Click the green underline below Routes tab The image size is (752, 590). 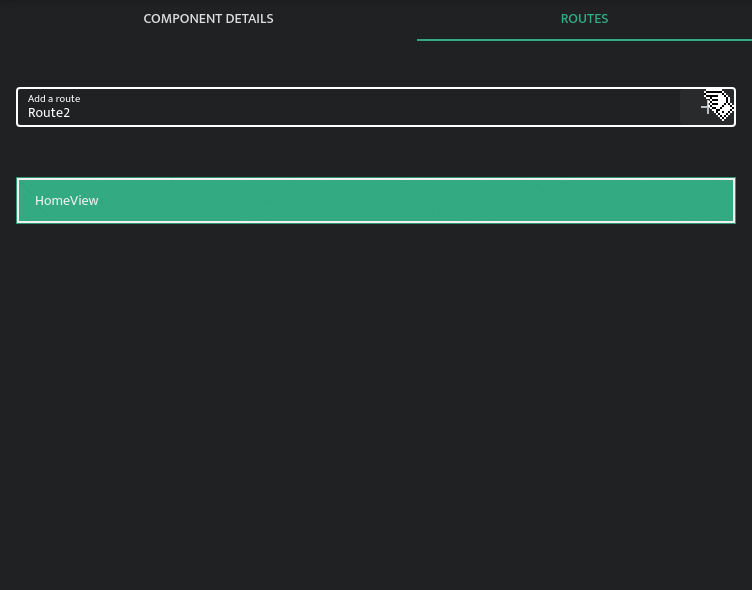[x=584, y=40]
